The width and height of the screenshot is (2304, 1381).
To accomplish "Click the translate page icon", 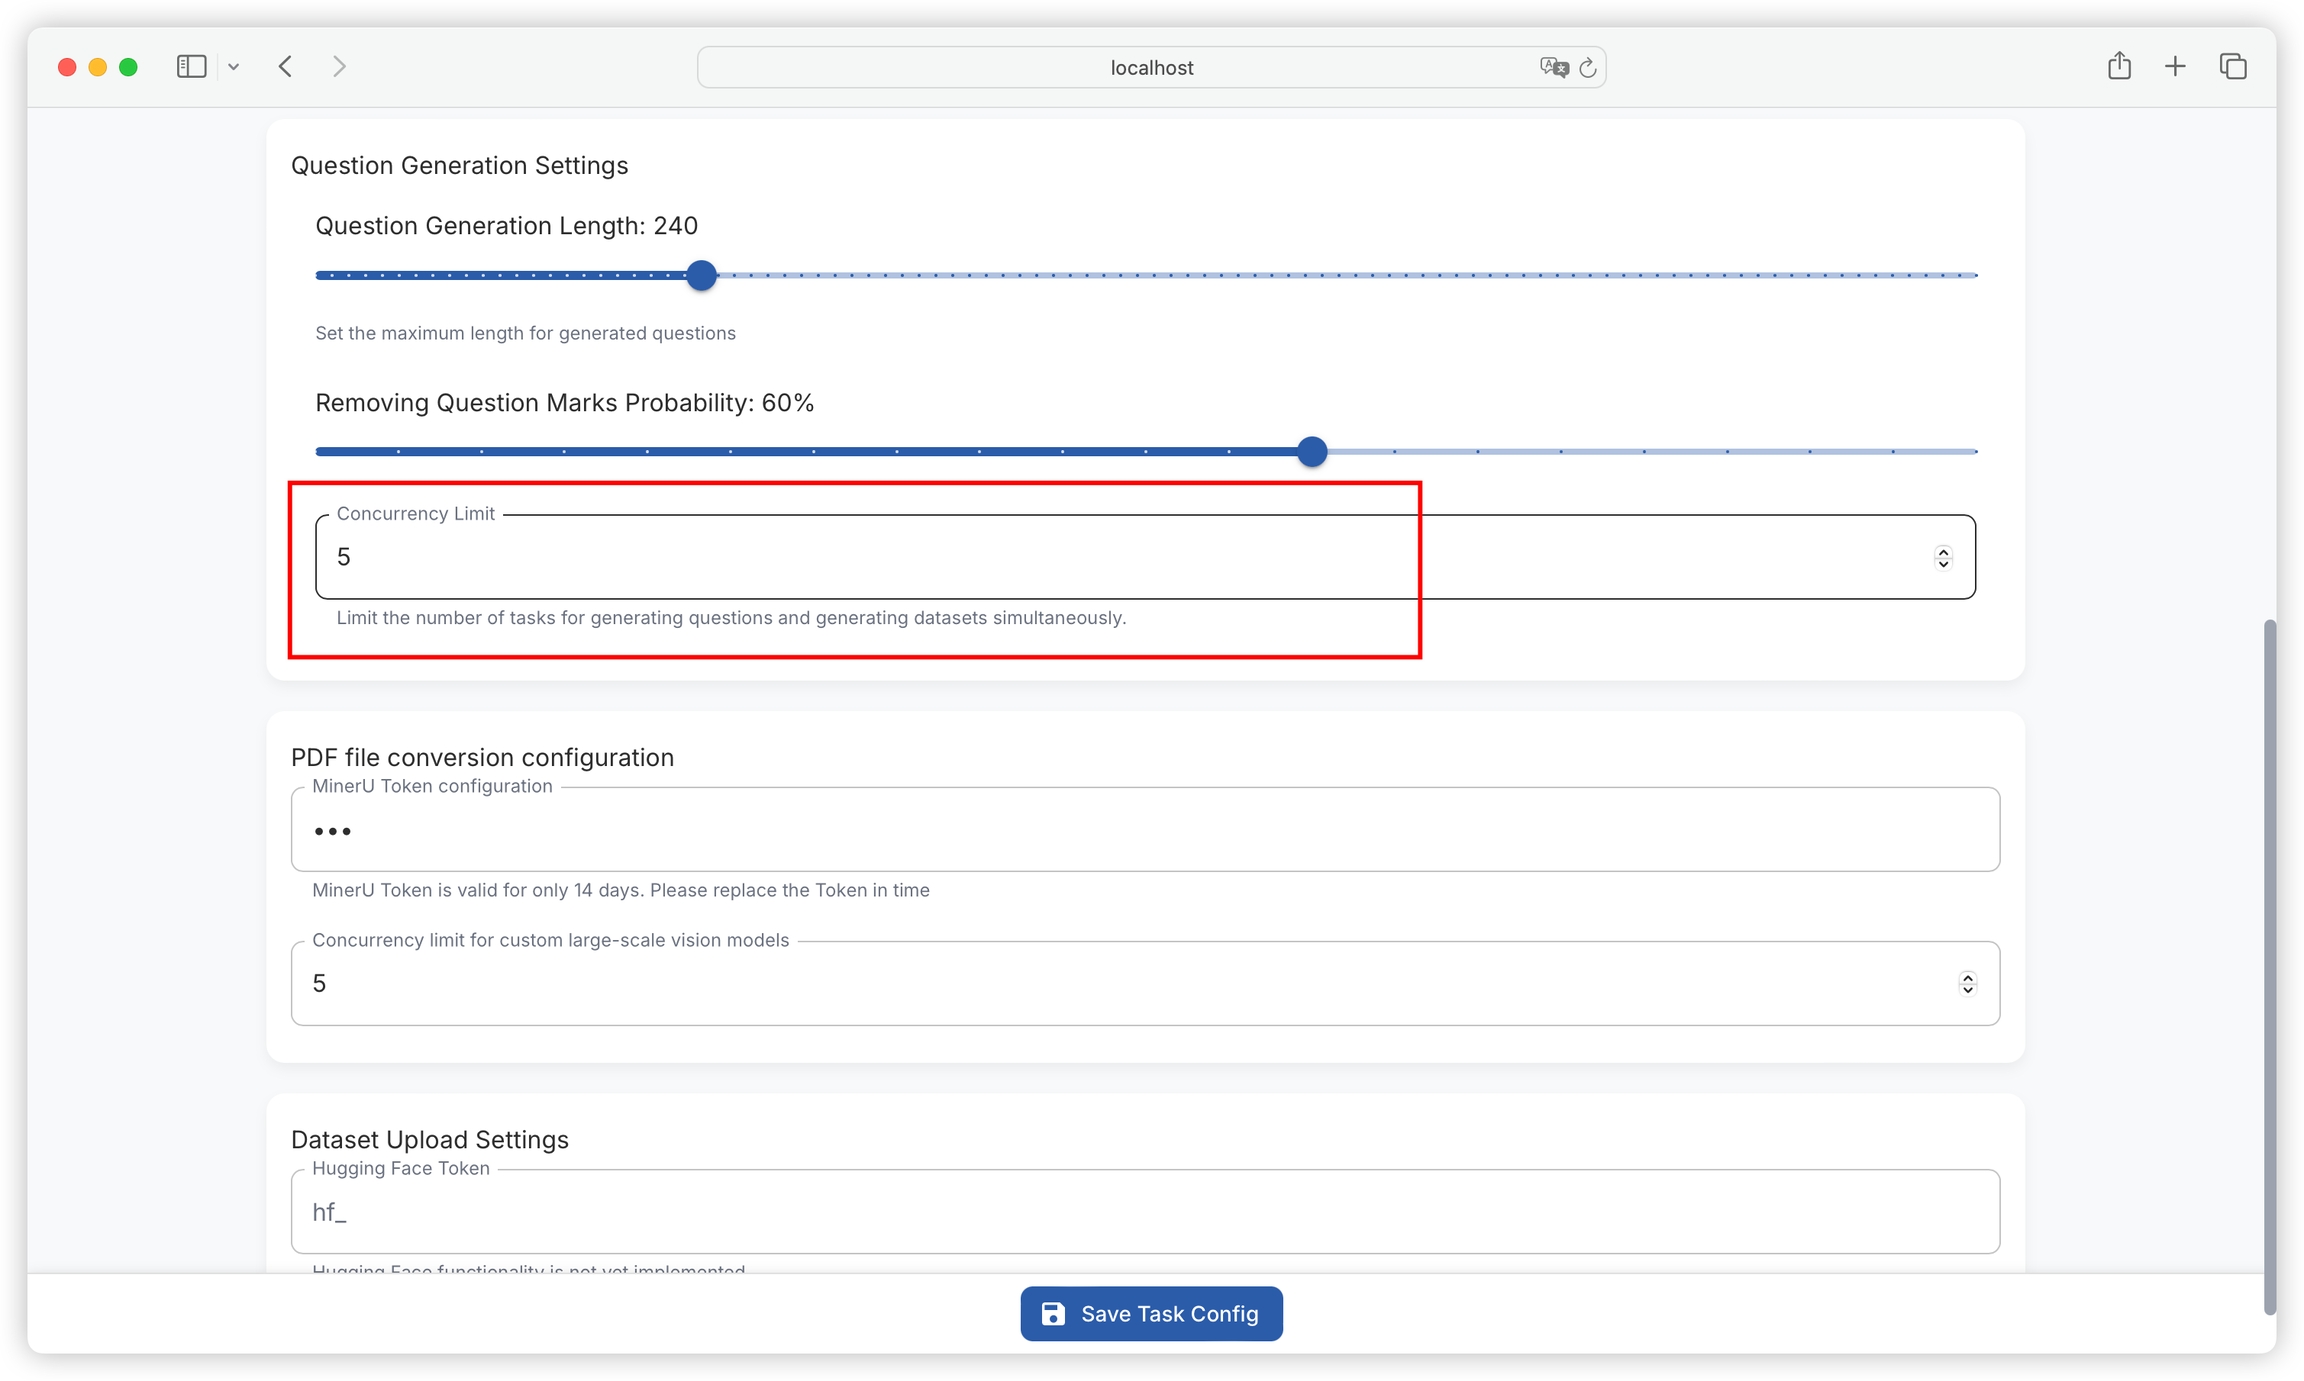I will click(x=1553, y=67).
